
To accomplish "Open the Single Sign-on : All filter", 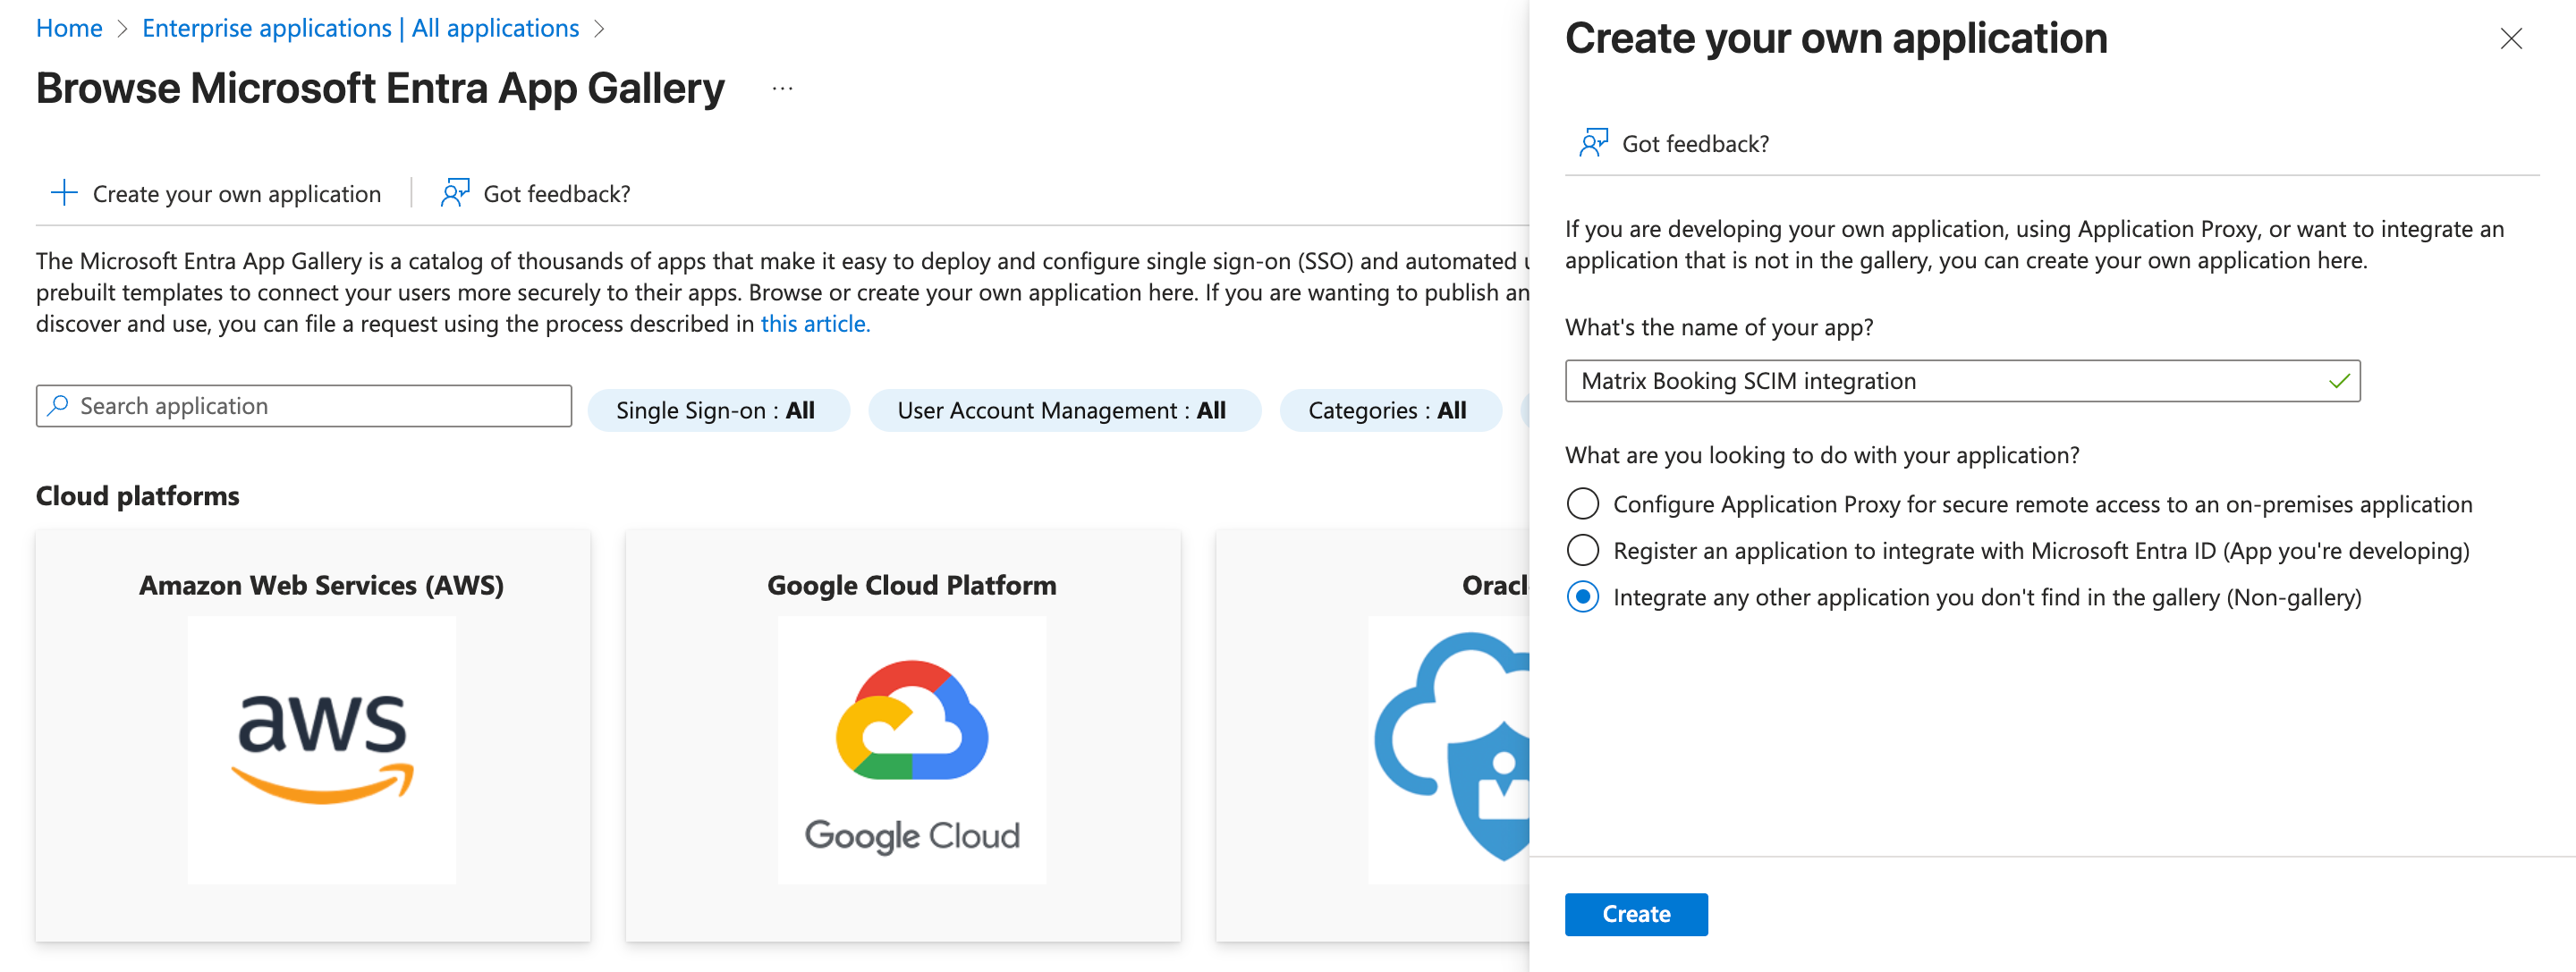I will pos(718,410).
